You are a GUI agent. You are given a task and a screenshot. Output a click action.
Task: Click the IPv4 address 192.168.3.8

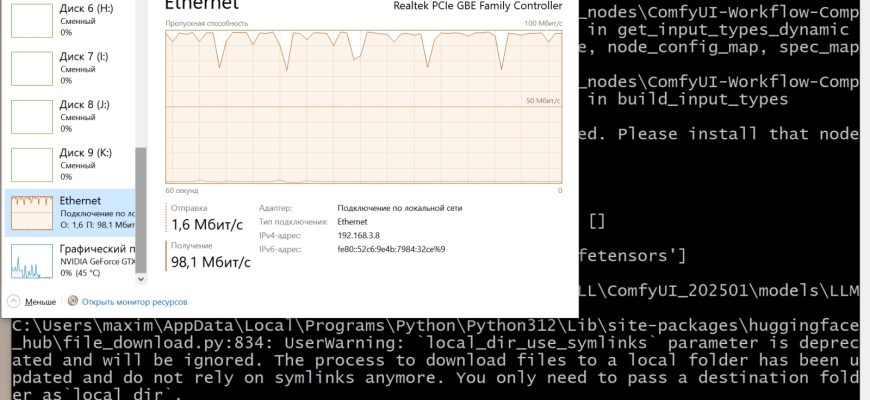[x=360, y=234]
